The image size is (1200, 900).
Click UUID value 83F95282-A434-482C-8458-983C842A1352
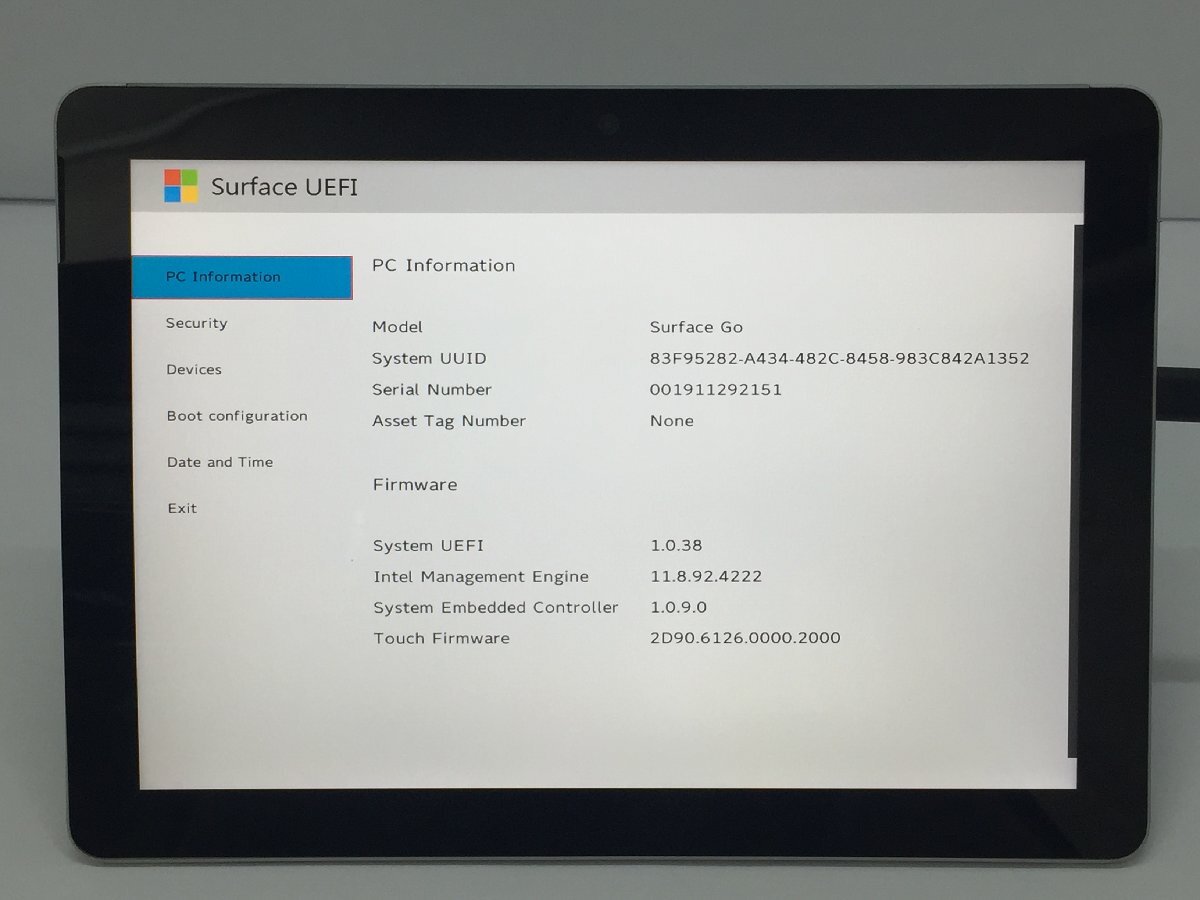tap(839, 358)
